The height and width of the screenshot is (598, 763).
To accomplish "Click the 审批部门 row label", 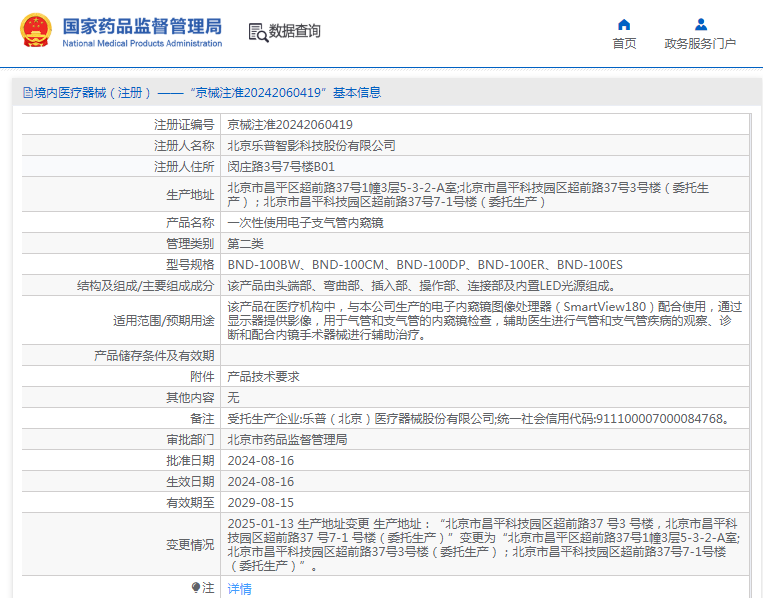I will pos(190,439).
